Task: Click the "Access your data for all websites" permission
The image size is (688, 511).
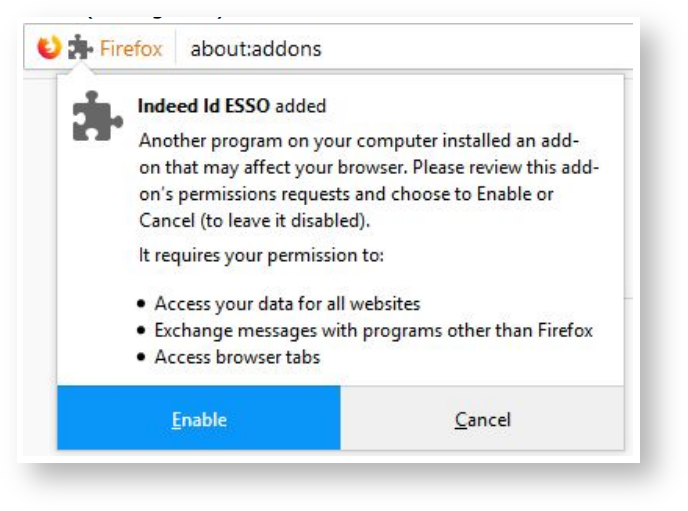Action: 287,303
